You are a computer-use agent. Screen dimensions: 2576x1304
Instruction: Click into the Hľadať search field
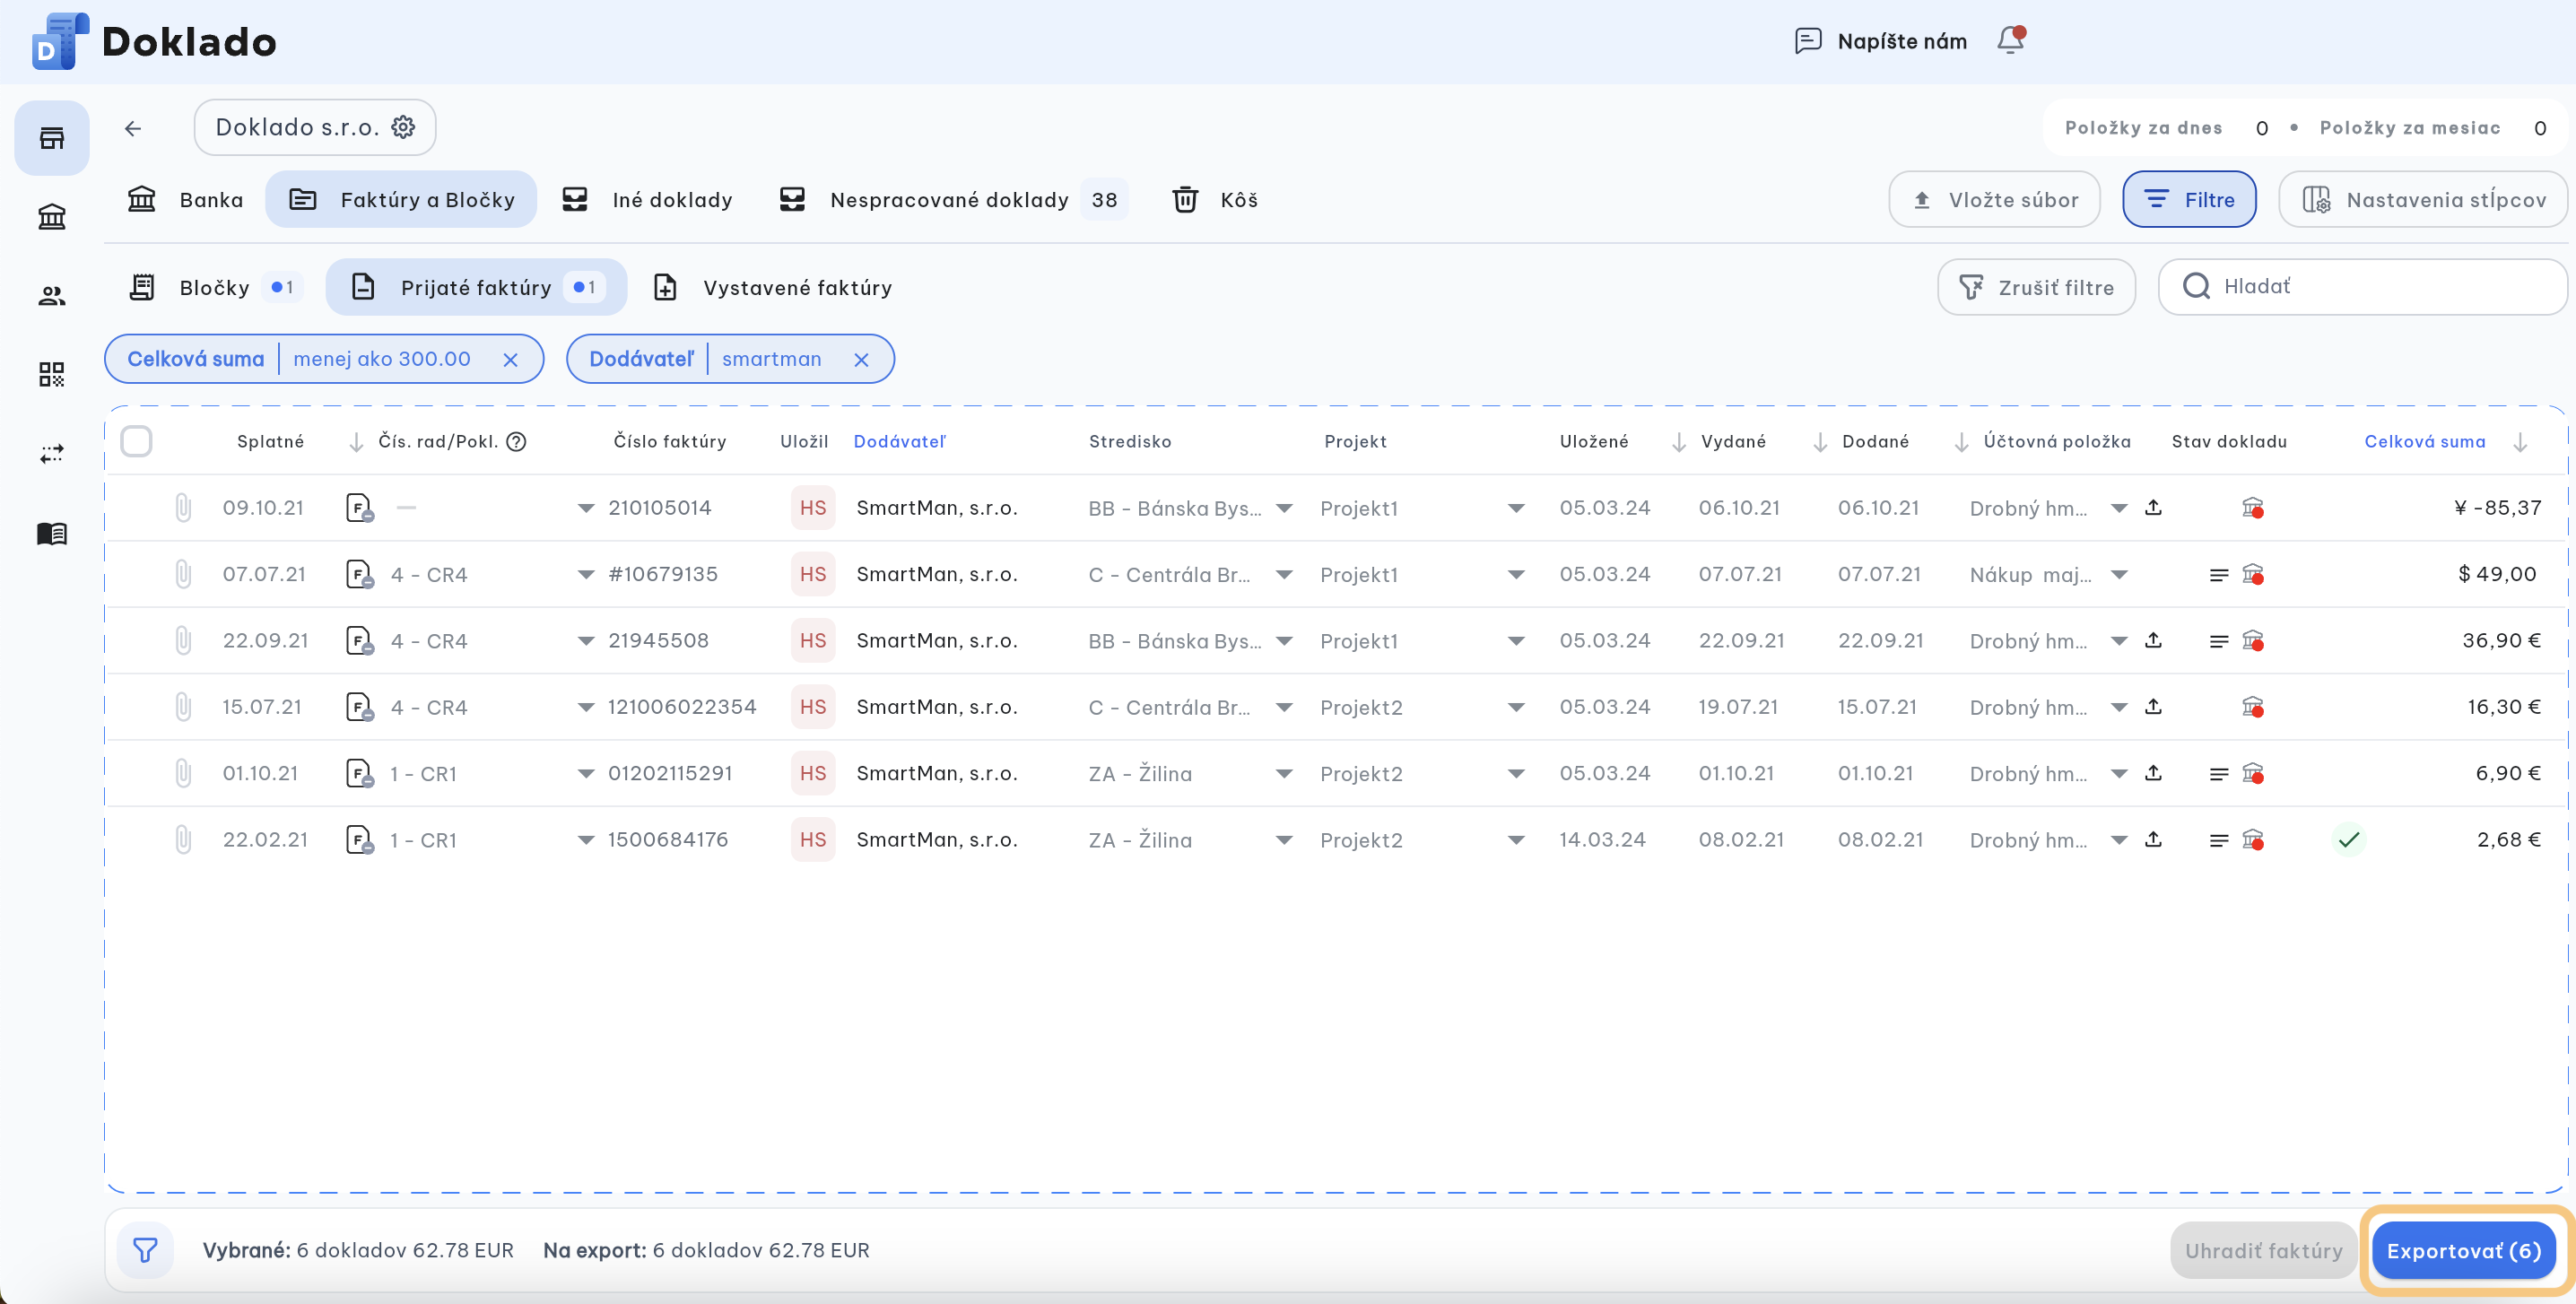click(2362, 287)
